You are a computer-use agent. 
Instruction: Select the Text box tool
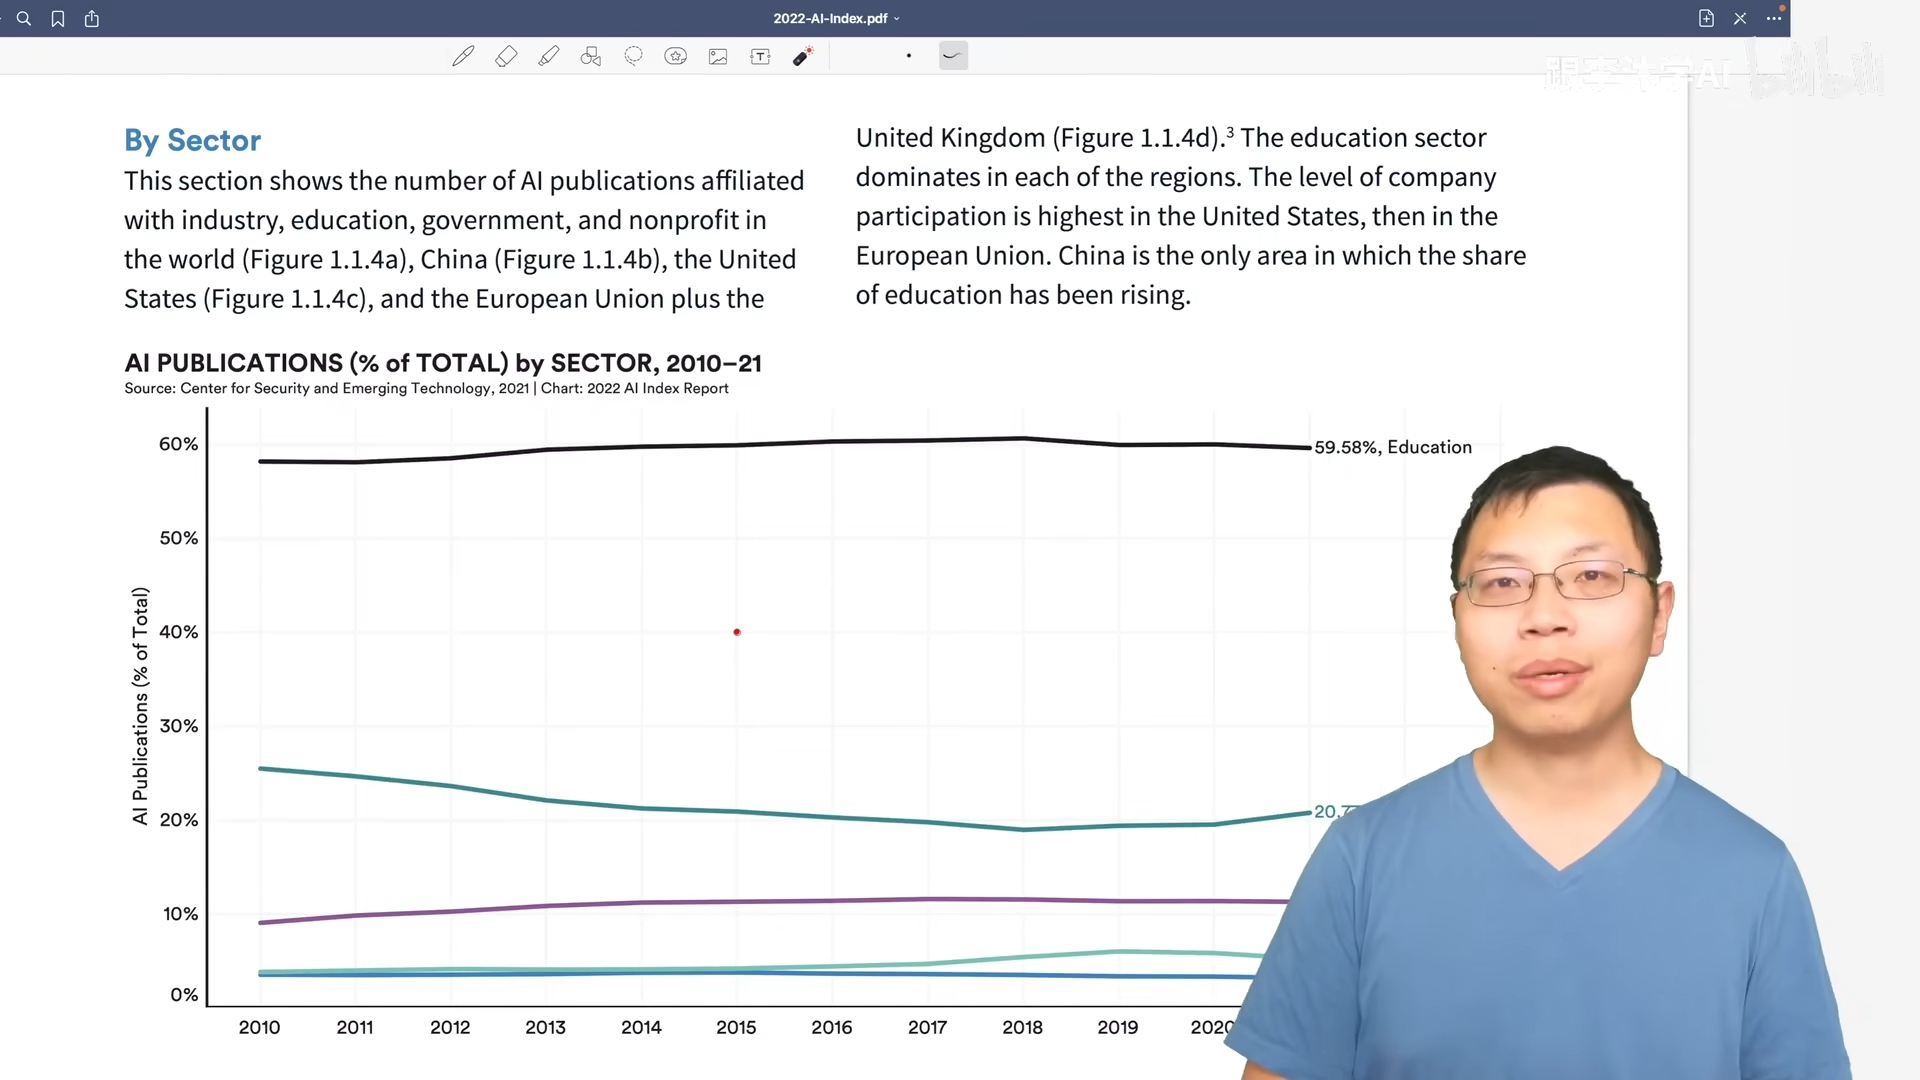760,56
